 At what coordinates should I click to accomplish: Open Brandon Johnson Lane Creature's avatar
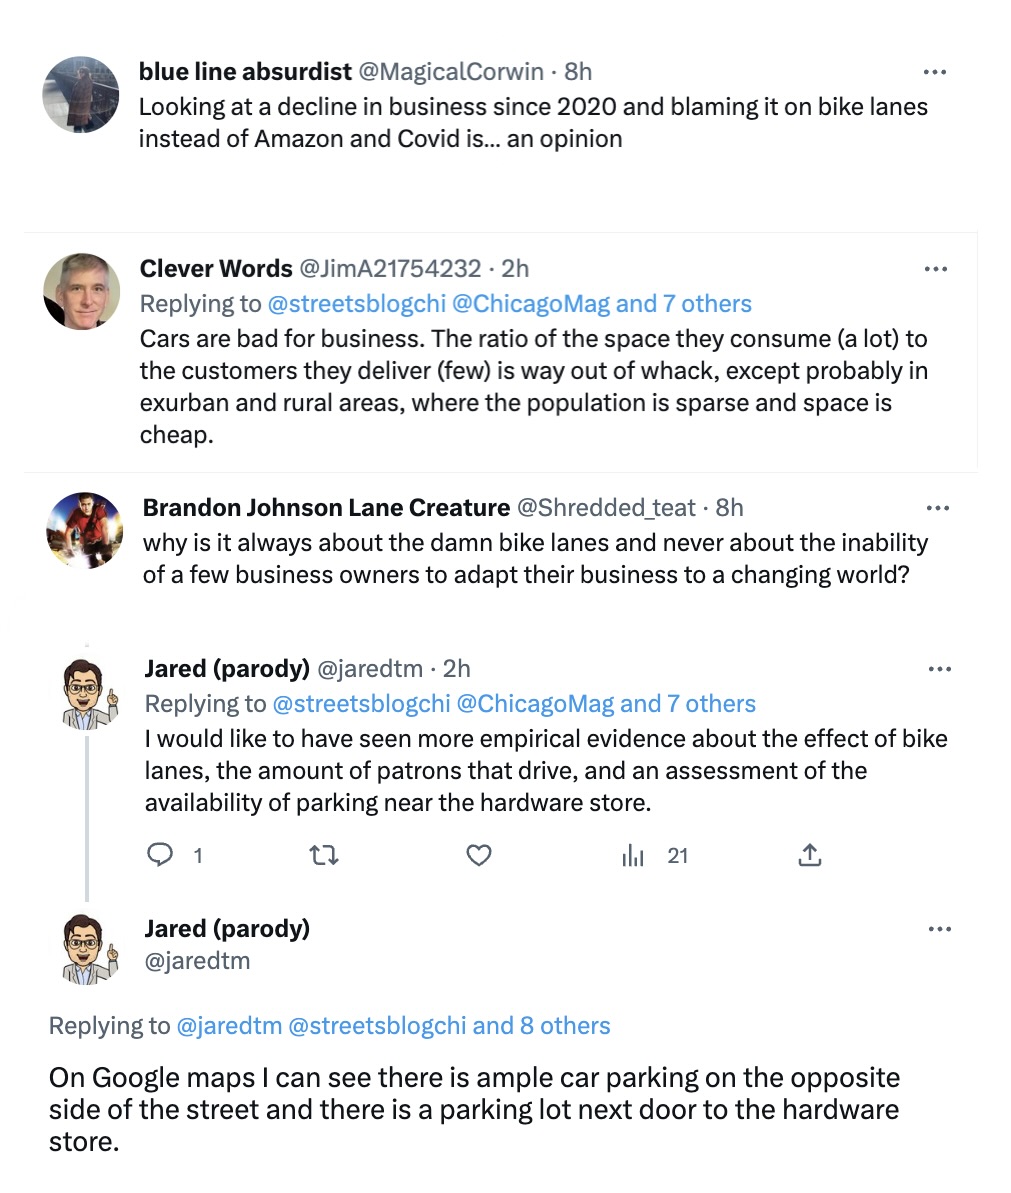click(x=85, y=530)
